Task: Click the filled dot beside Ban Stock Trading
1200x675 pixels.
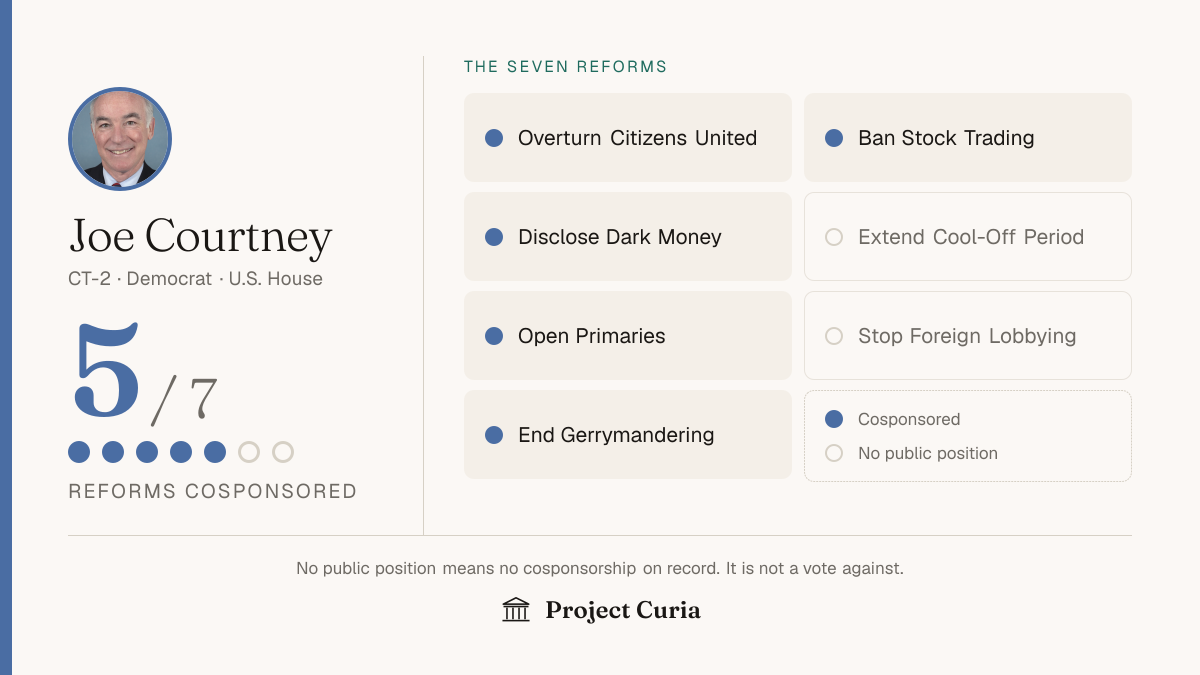Action: click(834, 138)
